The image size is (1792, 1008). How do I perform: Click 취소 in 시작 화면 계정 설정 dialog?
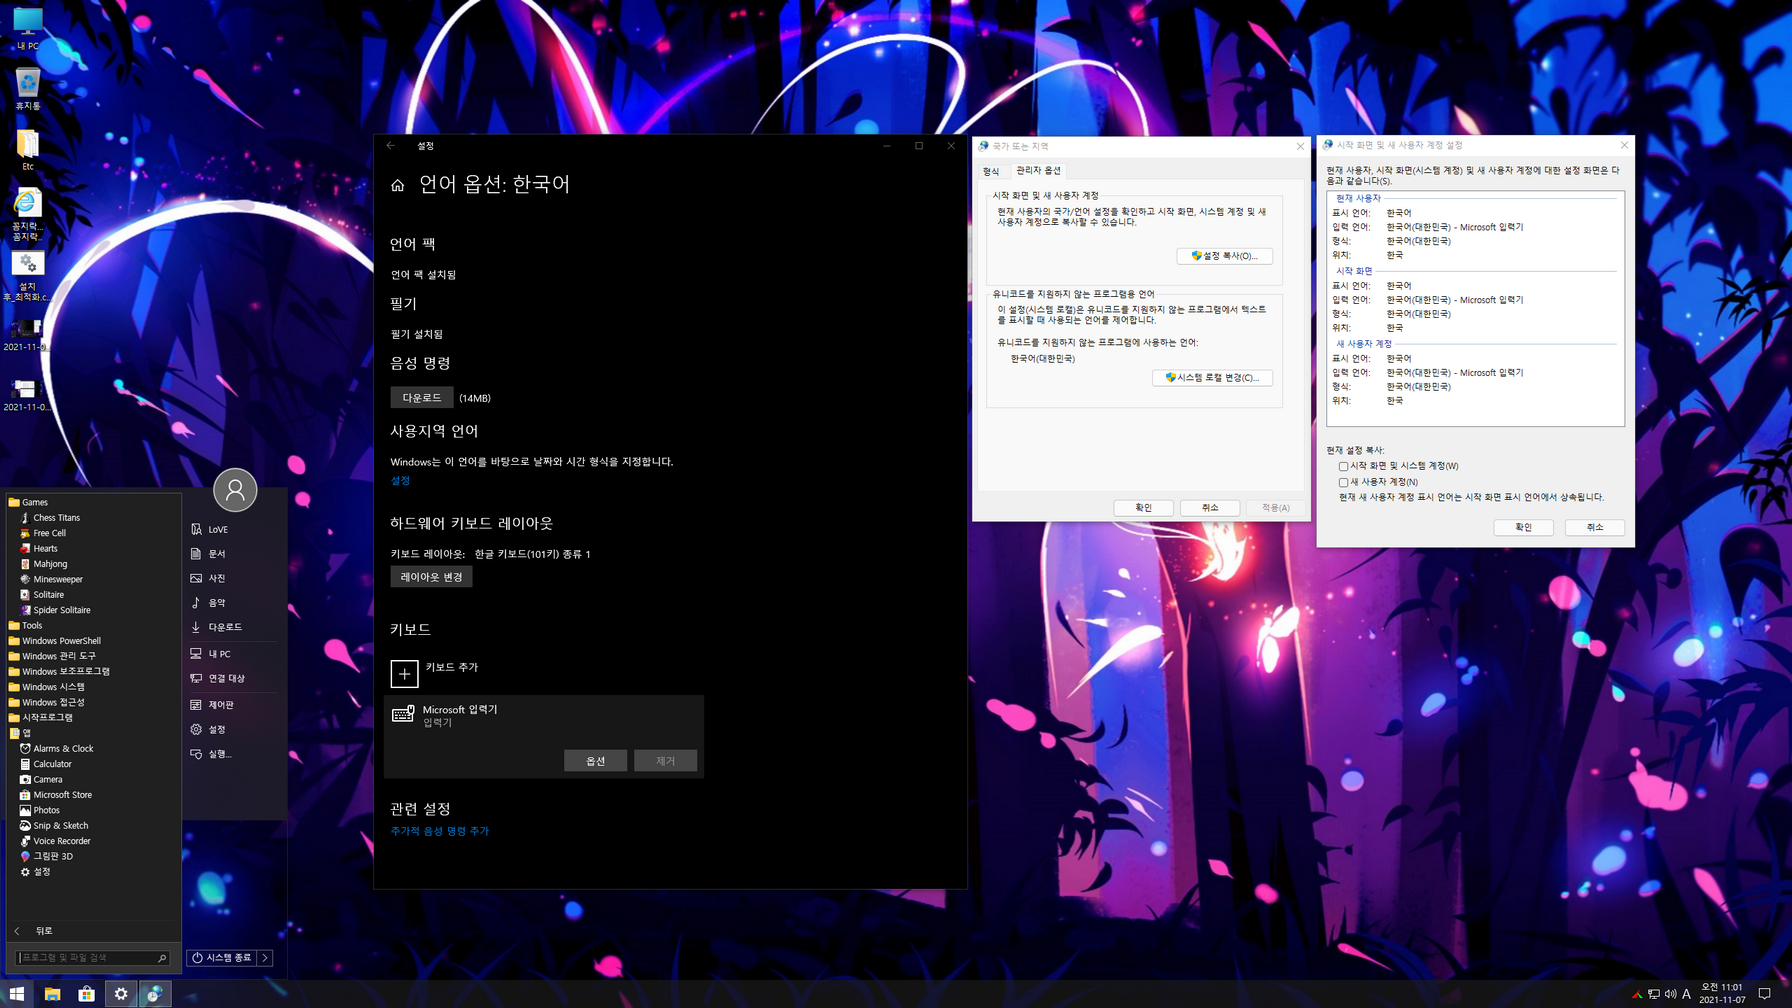point(1594,527)
